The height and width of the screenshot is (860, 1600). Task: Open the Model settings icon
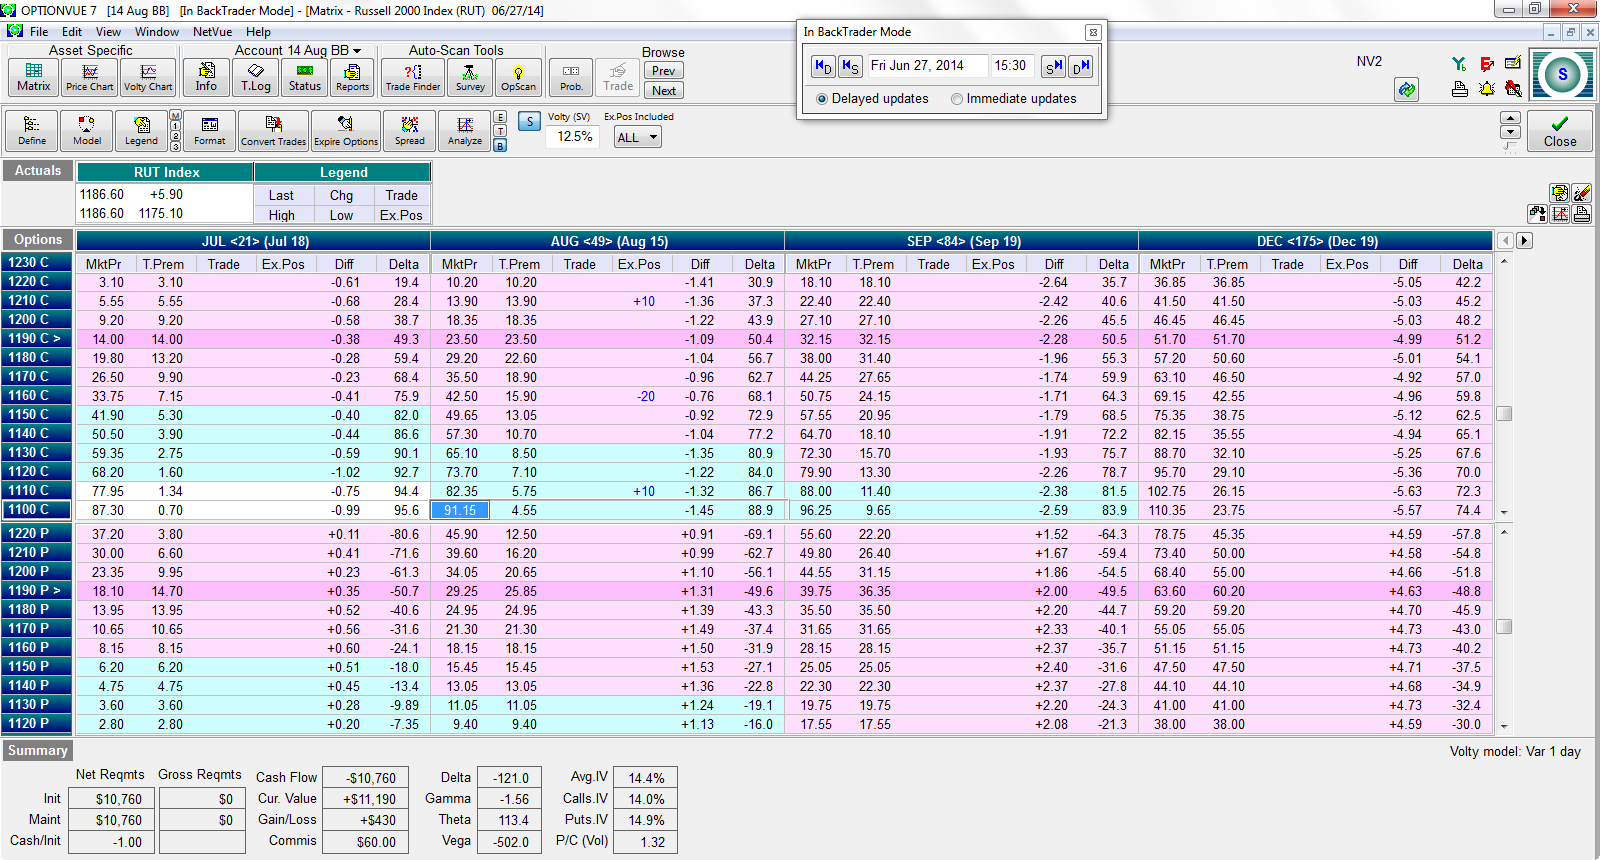(x=87, y=130)
